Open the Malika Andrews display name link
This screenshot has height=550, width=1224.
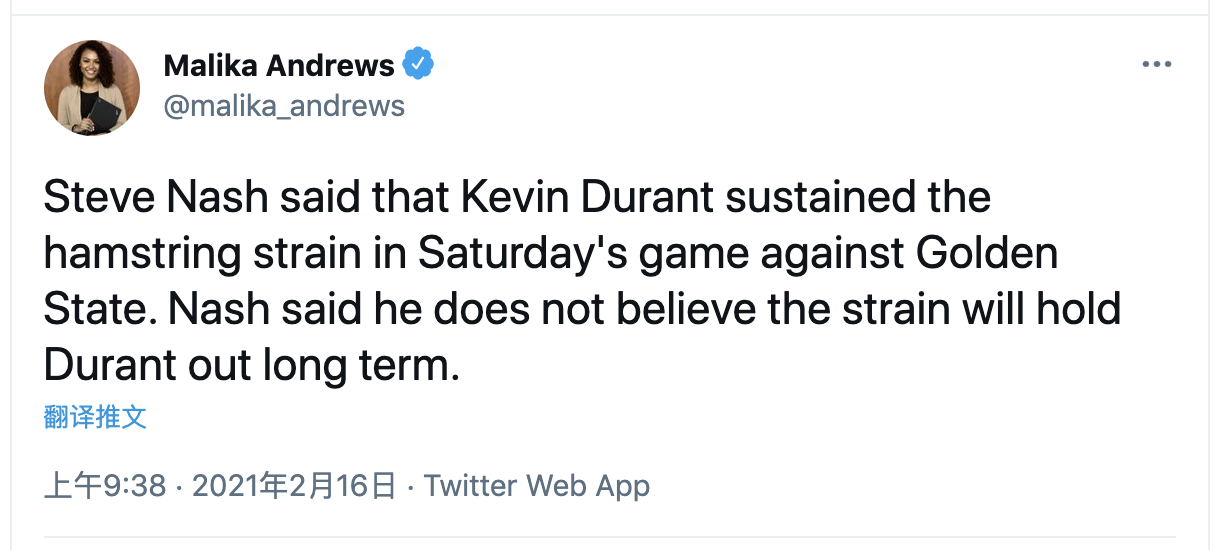(x=279, y=66)
